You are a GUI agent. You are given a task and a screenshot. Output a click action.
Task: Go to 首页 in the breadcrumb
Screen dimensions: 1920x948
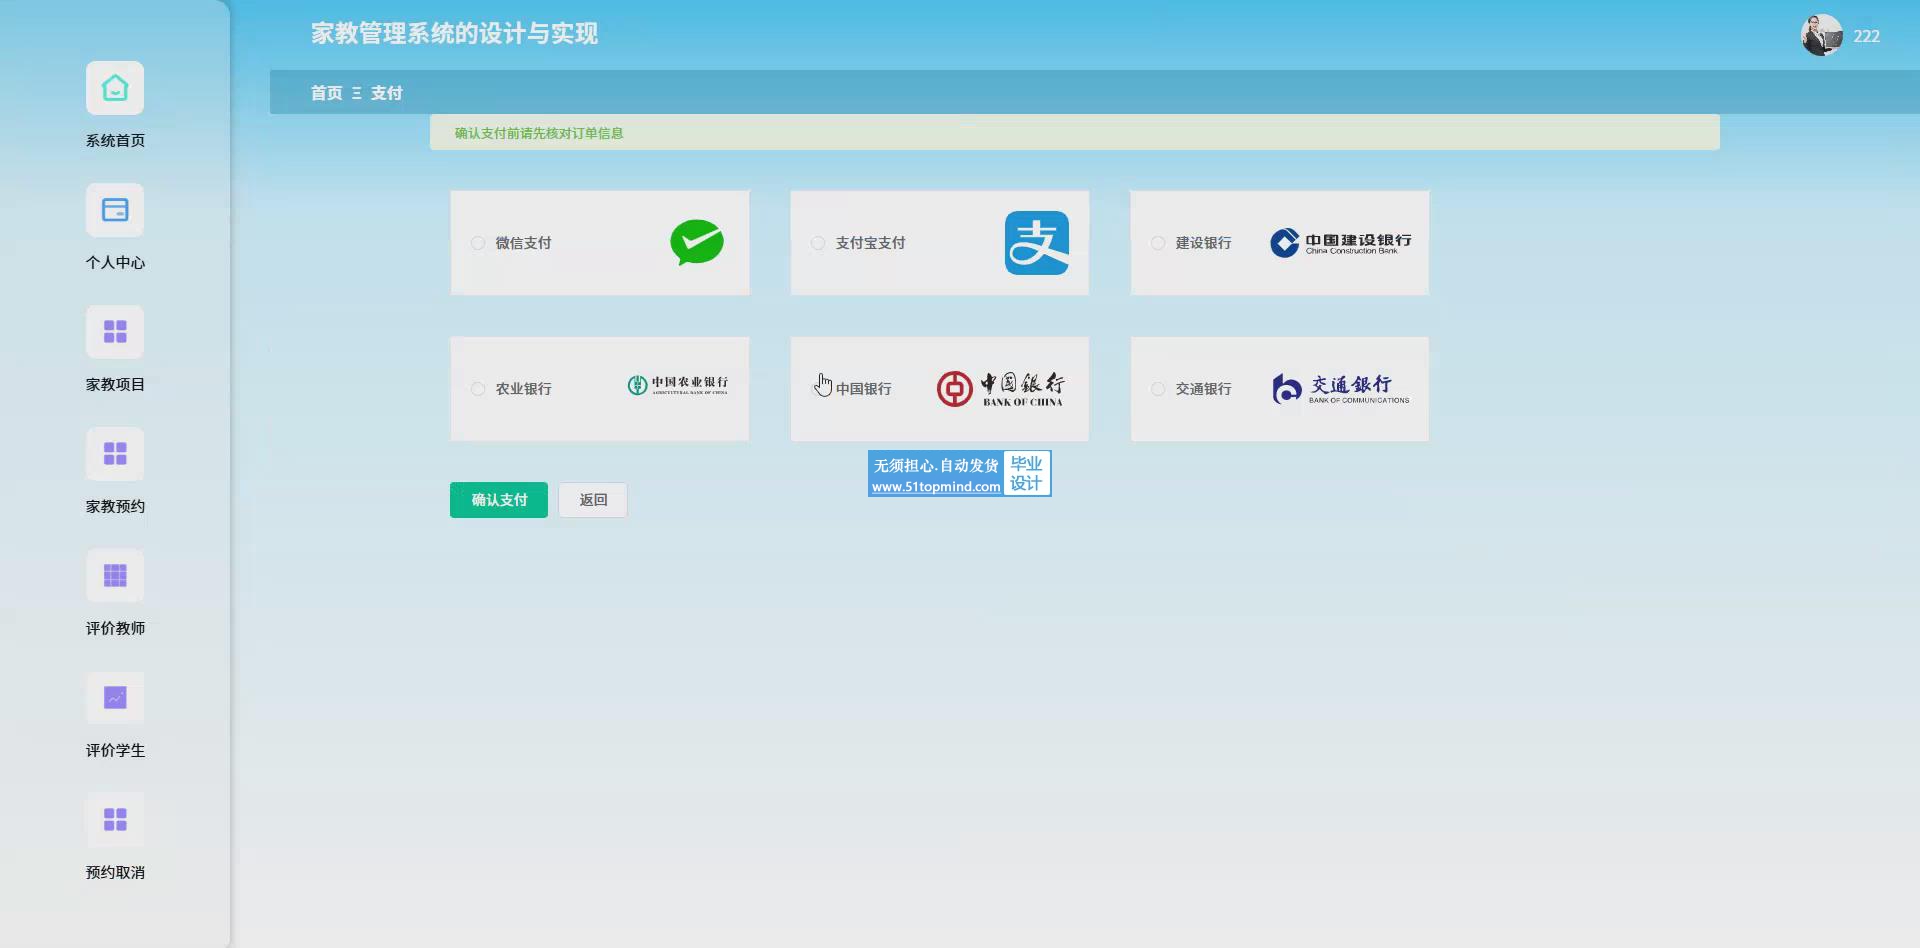tap(326, 93)
